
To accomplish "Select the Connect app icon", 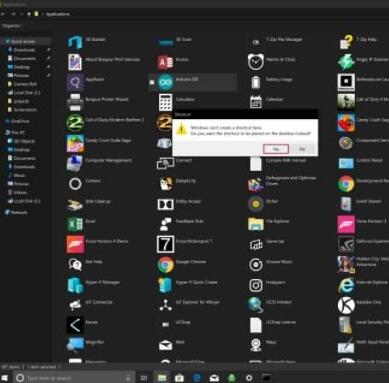I will (165, 163).
